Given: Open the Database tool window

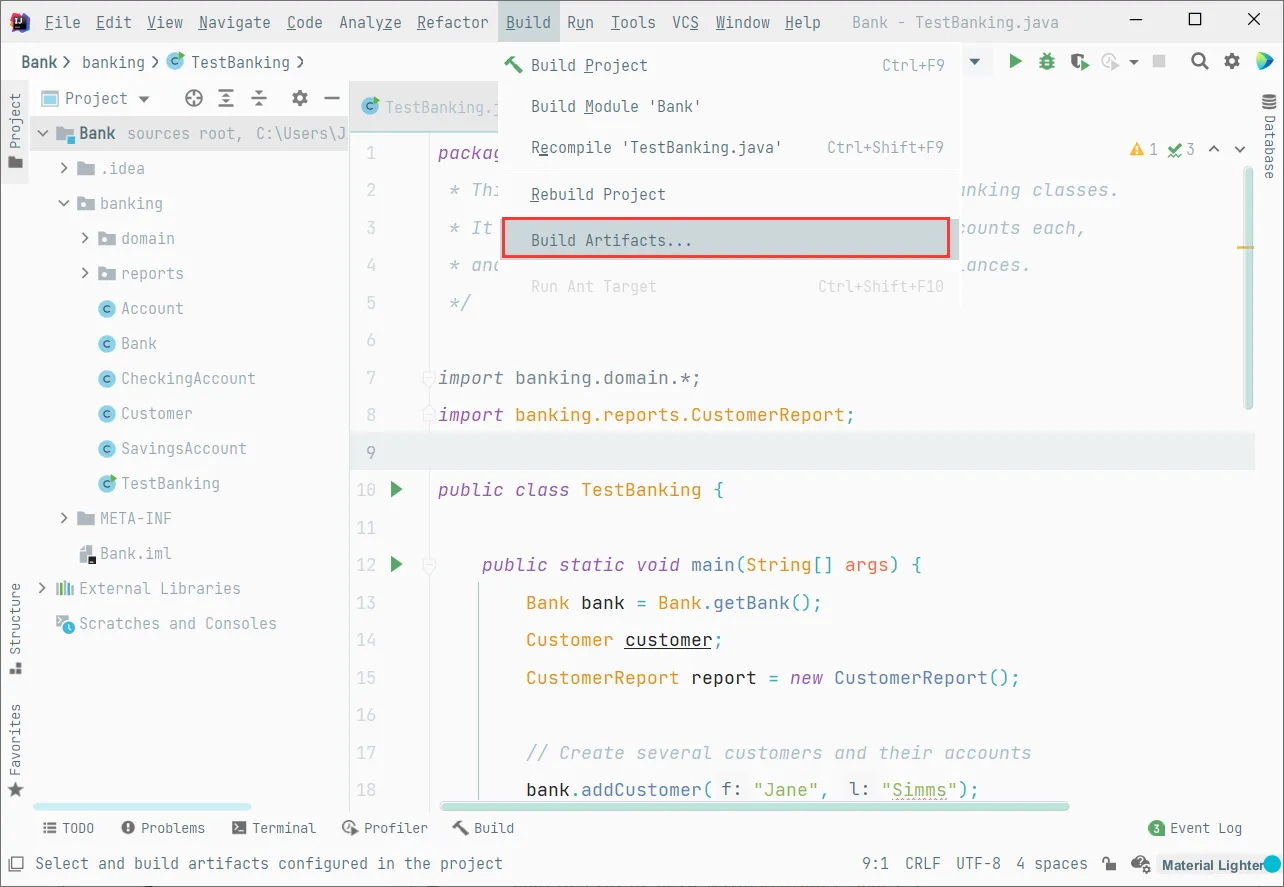Looking at the screenshot, I should tap(1269, 136).
